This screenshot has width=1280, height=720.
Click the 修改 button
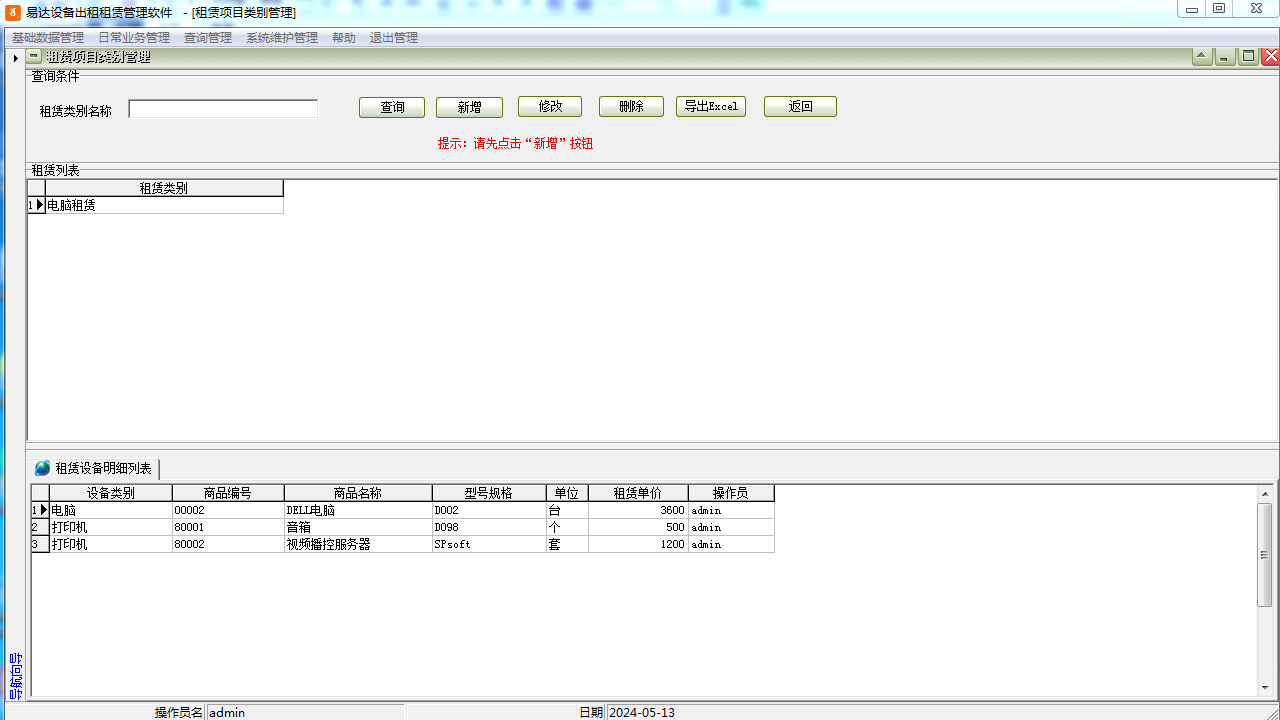[549, 107]
